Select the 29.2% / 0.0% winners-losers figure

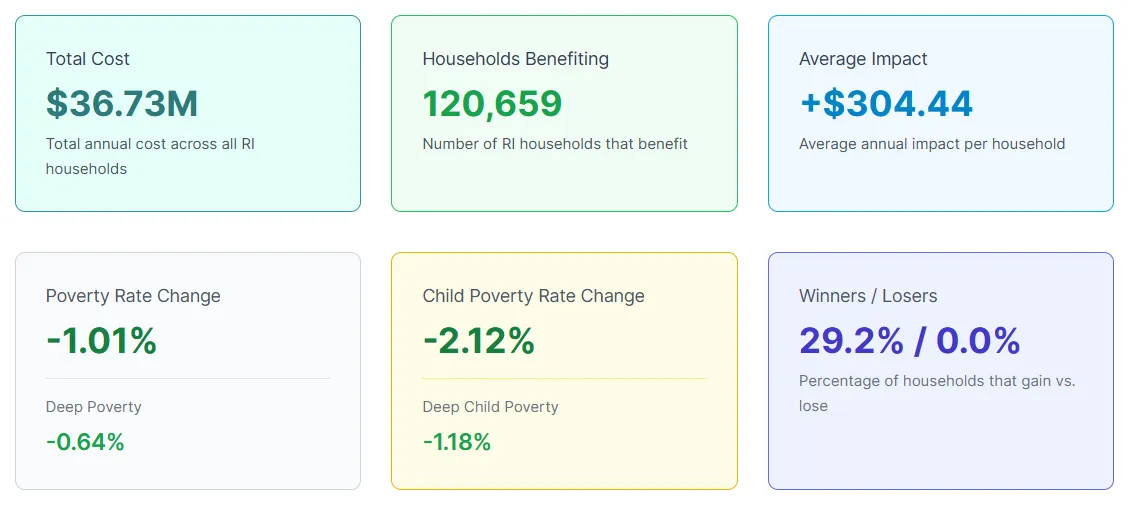point(909,341)
